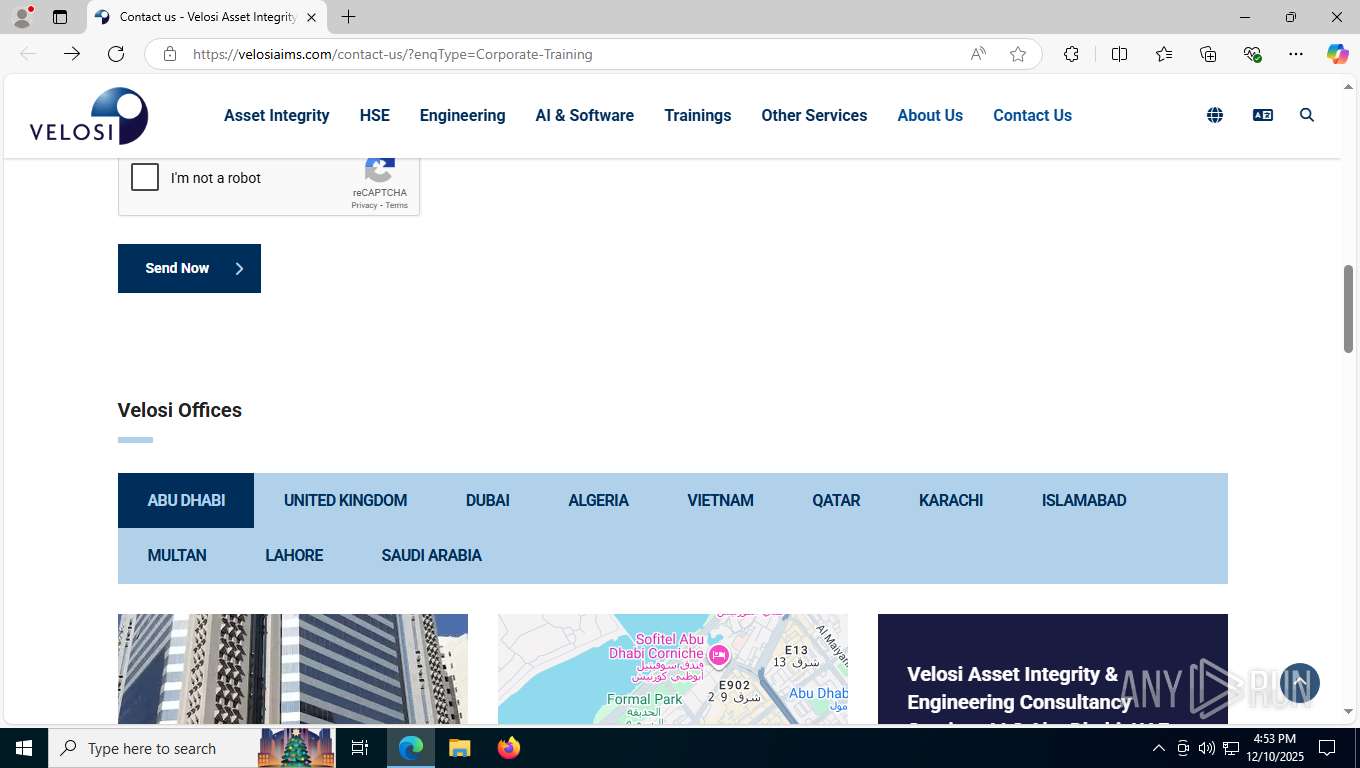Open the Collections icon
1360x768 pixels.
coord(1208,54)
